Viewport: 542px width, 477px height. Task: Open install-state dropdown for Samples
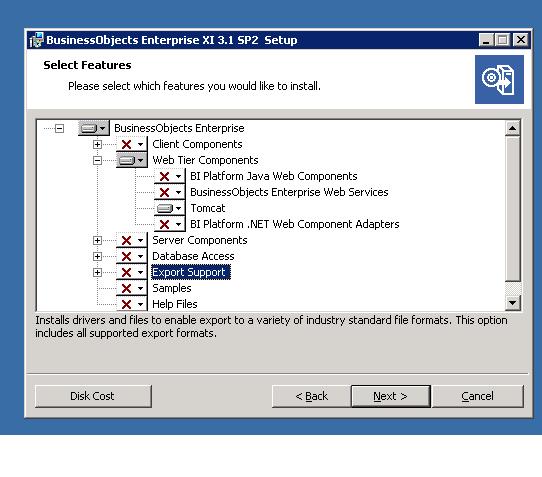click(x=132, y=288)
